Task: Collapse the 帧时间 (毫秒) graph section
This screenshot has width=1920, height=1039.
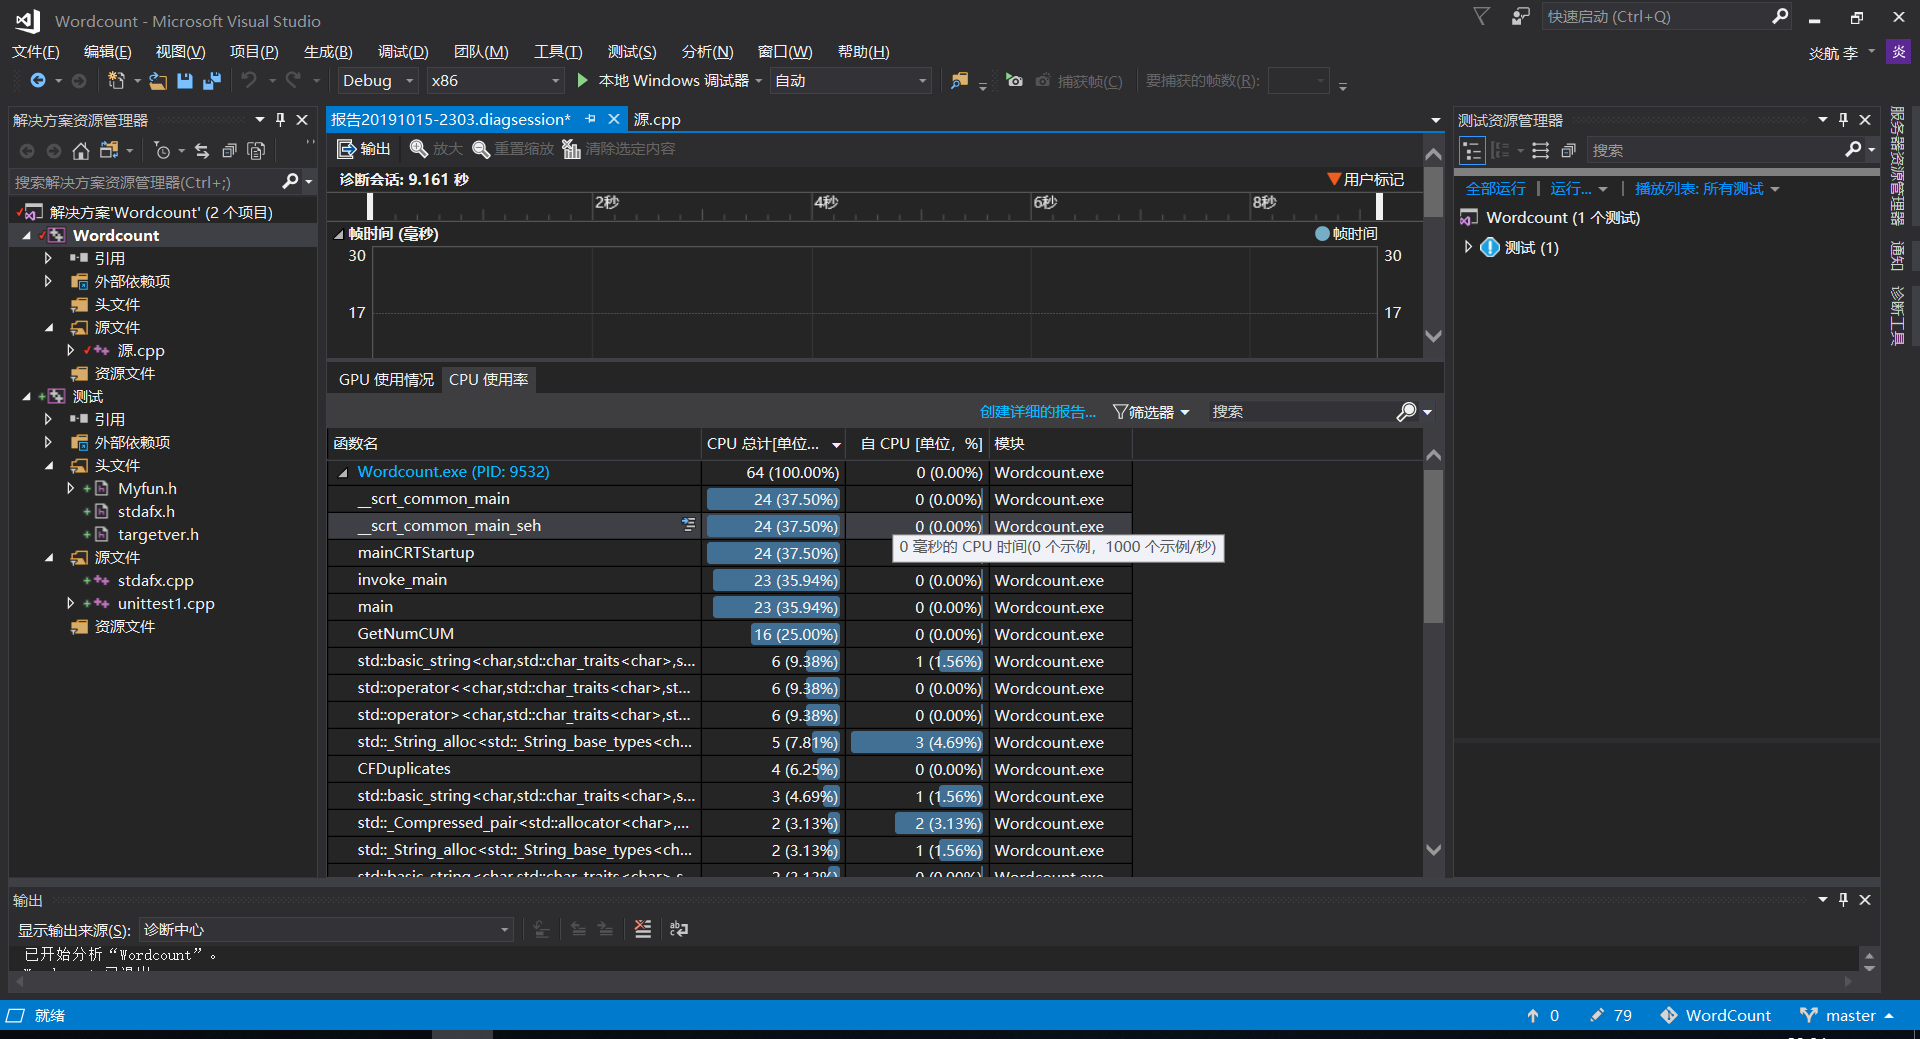Action: [338, 235]
